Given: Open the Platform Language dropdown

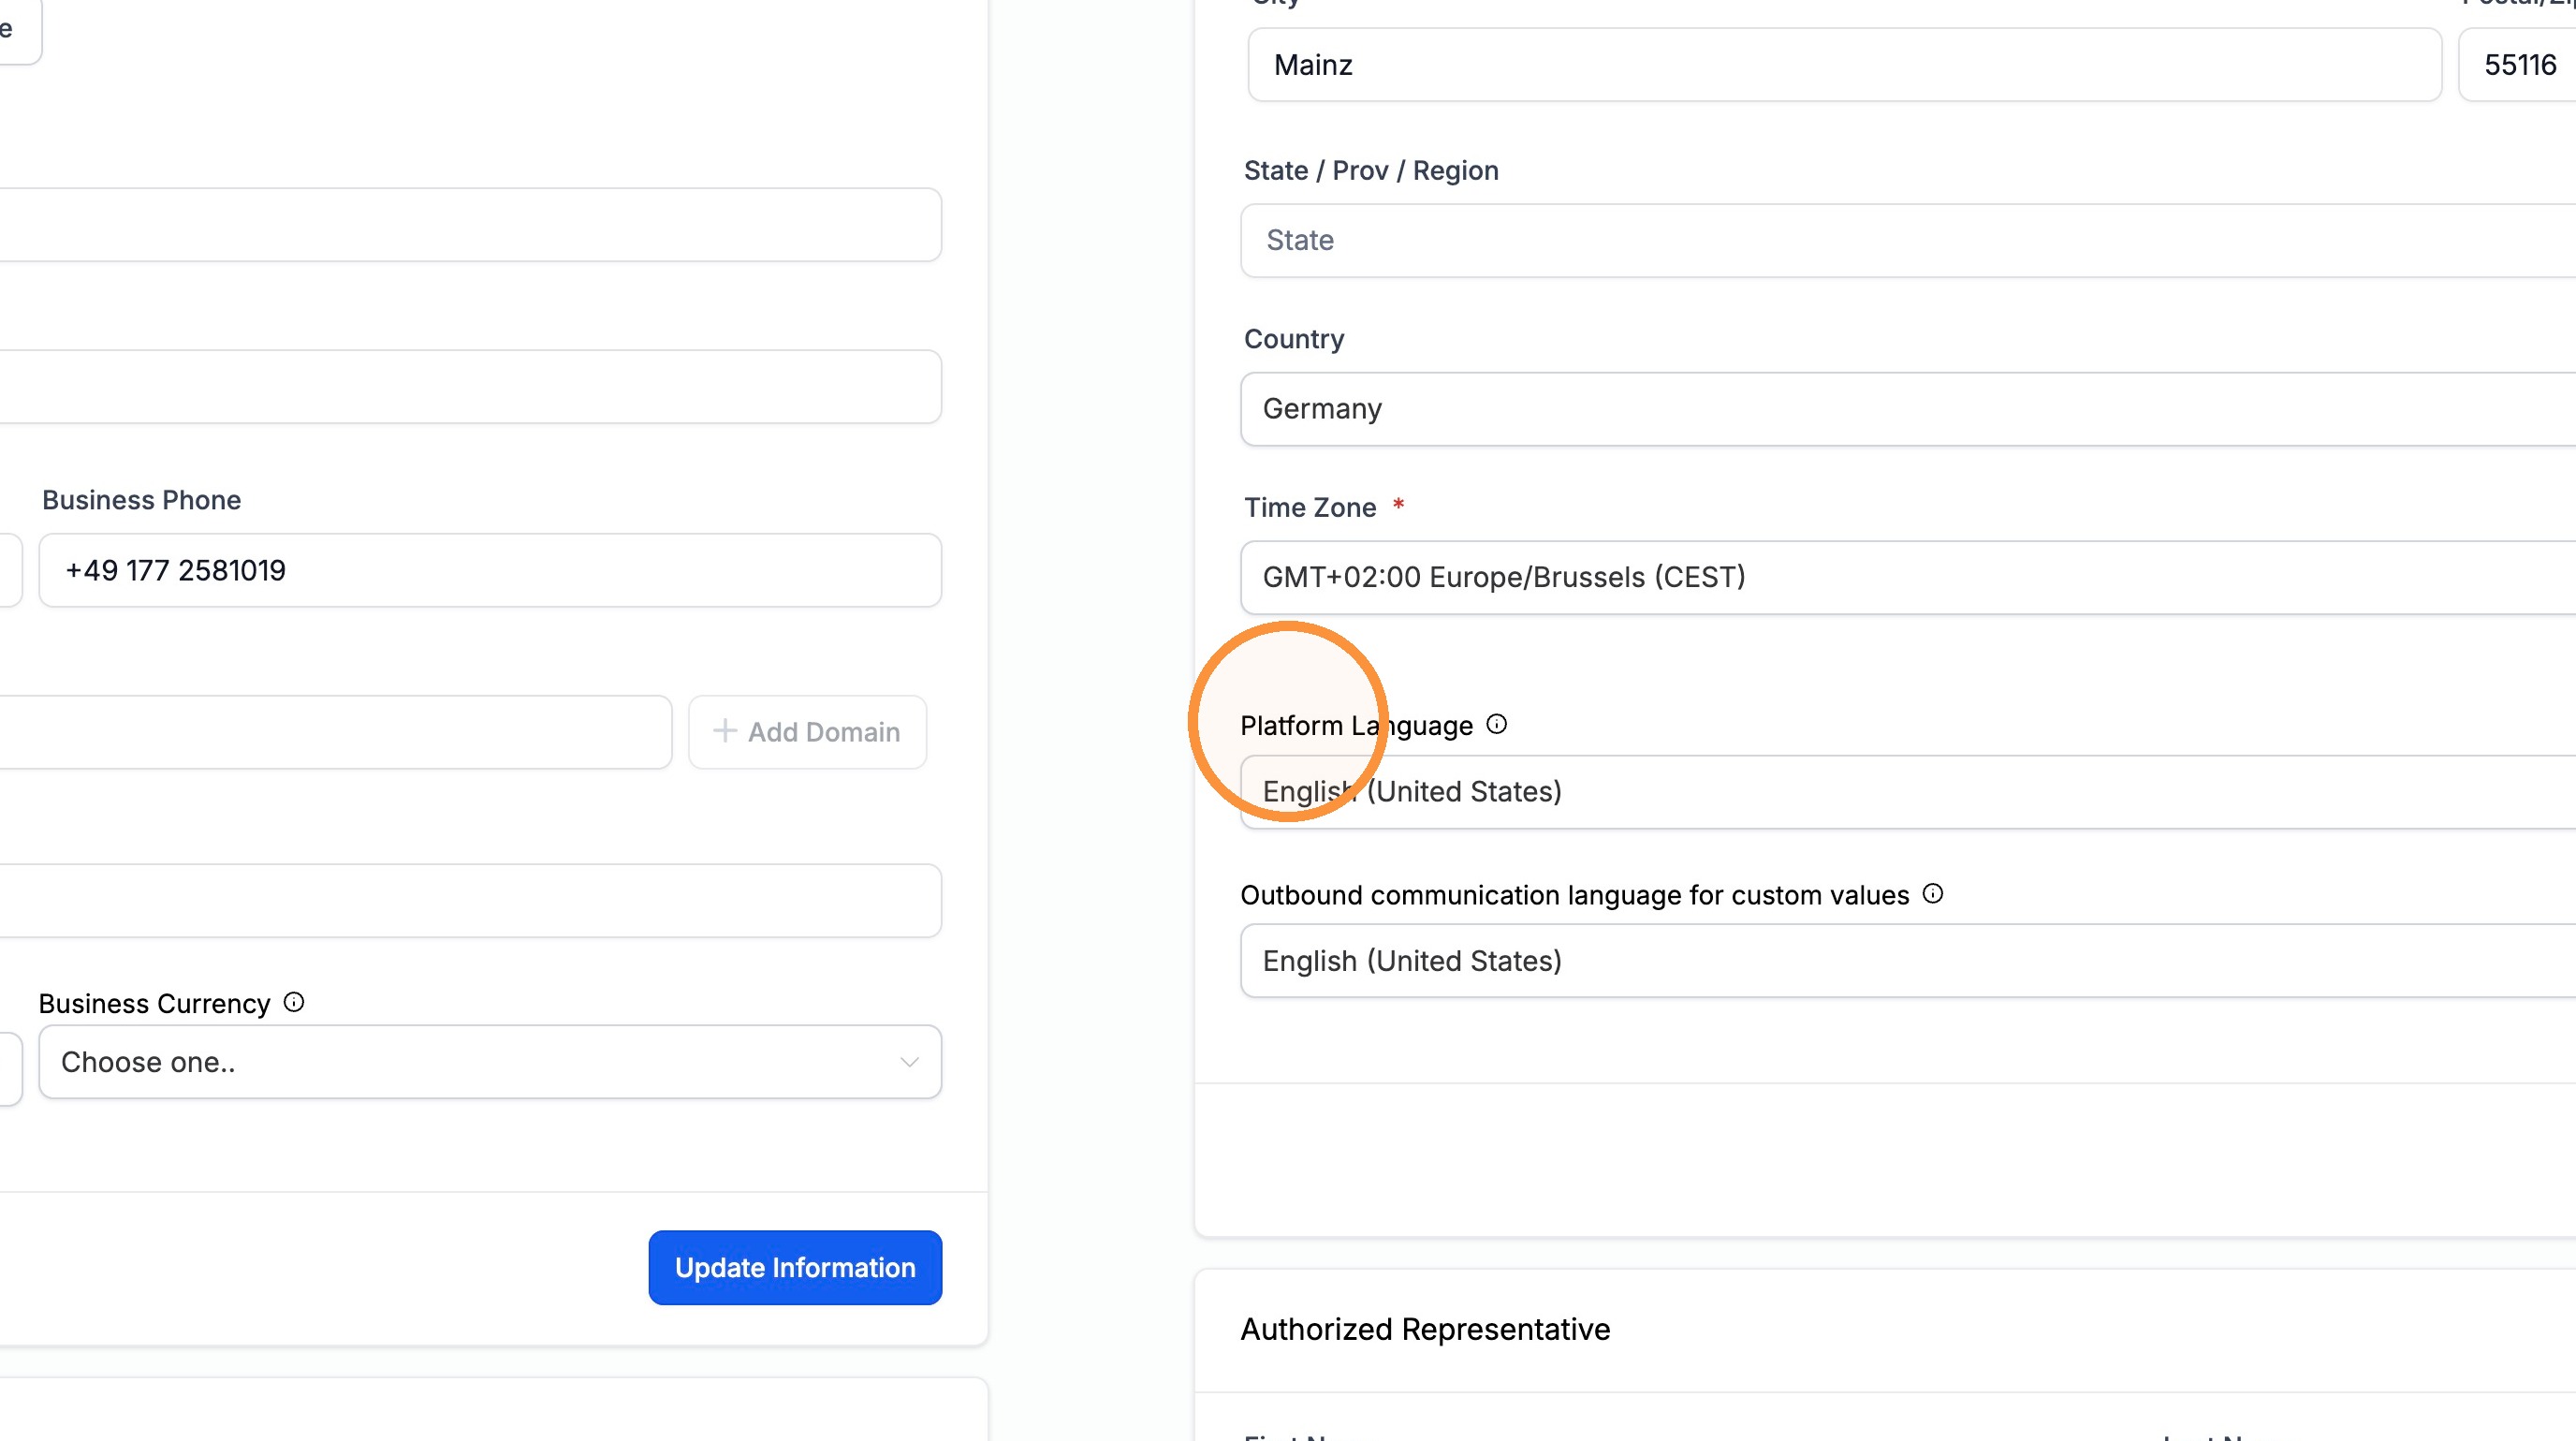Looking at the screenshot, I should 1908,792.
